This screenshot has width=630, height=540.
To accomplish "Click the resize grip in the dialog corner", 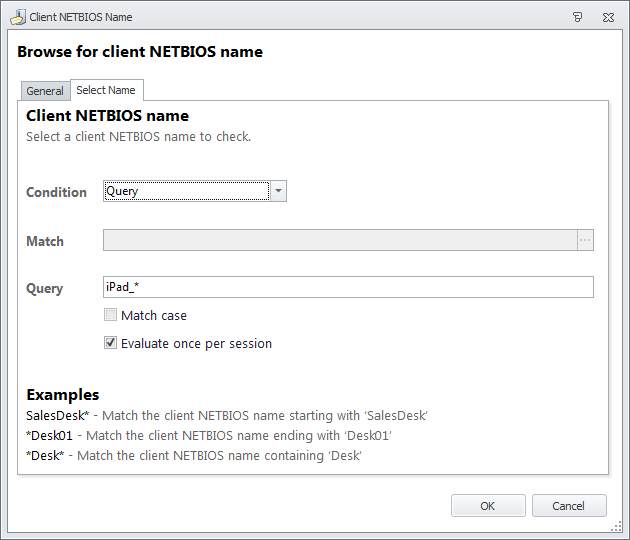I will 616,527.
